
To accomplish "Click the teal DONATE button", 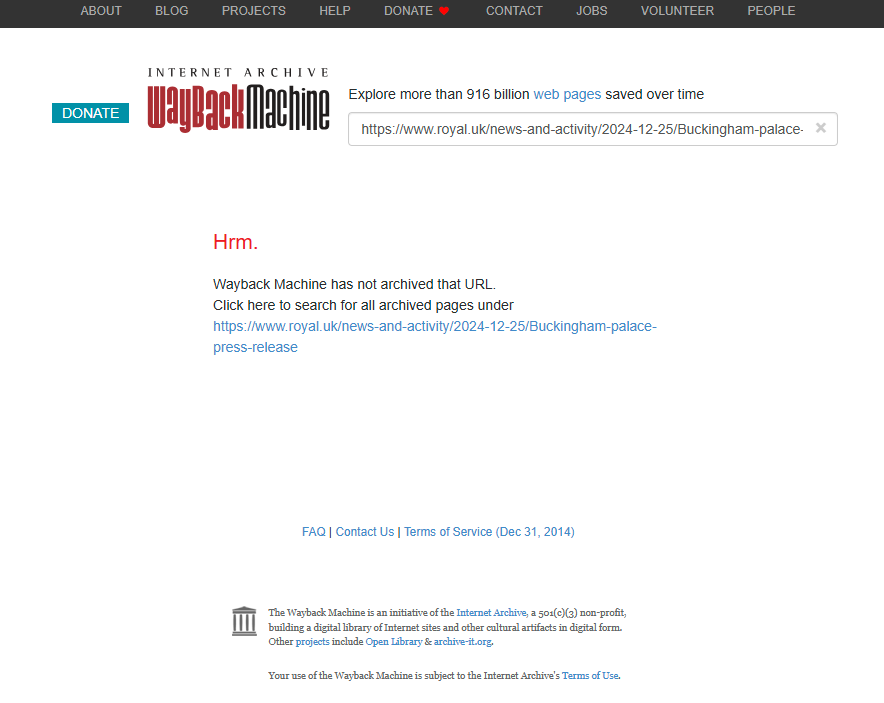I will 90,113.
